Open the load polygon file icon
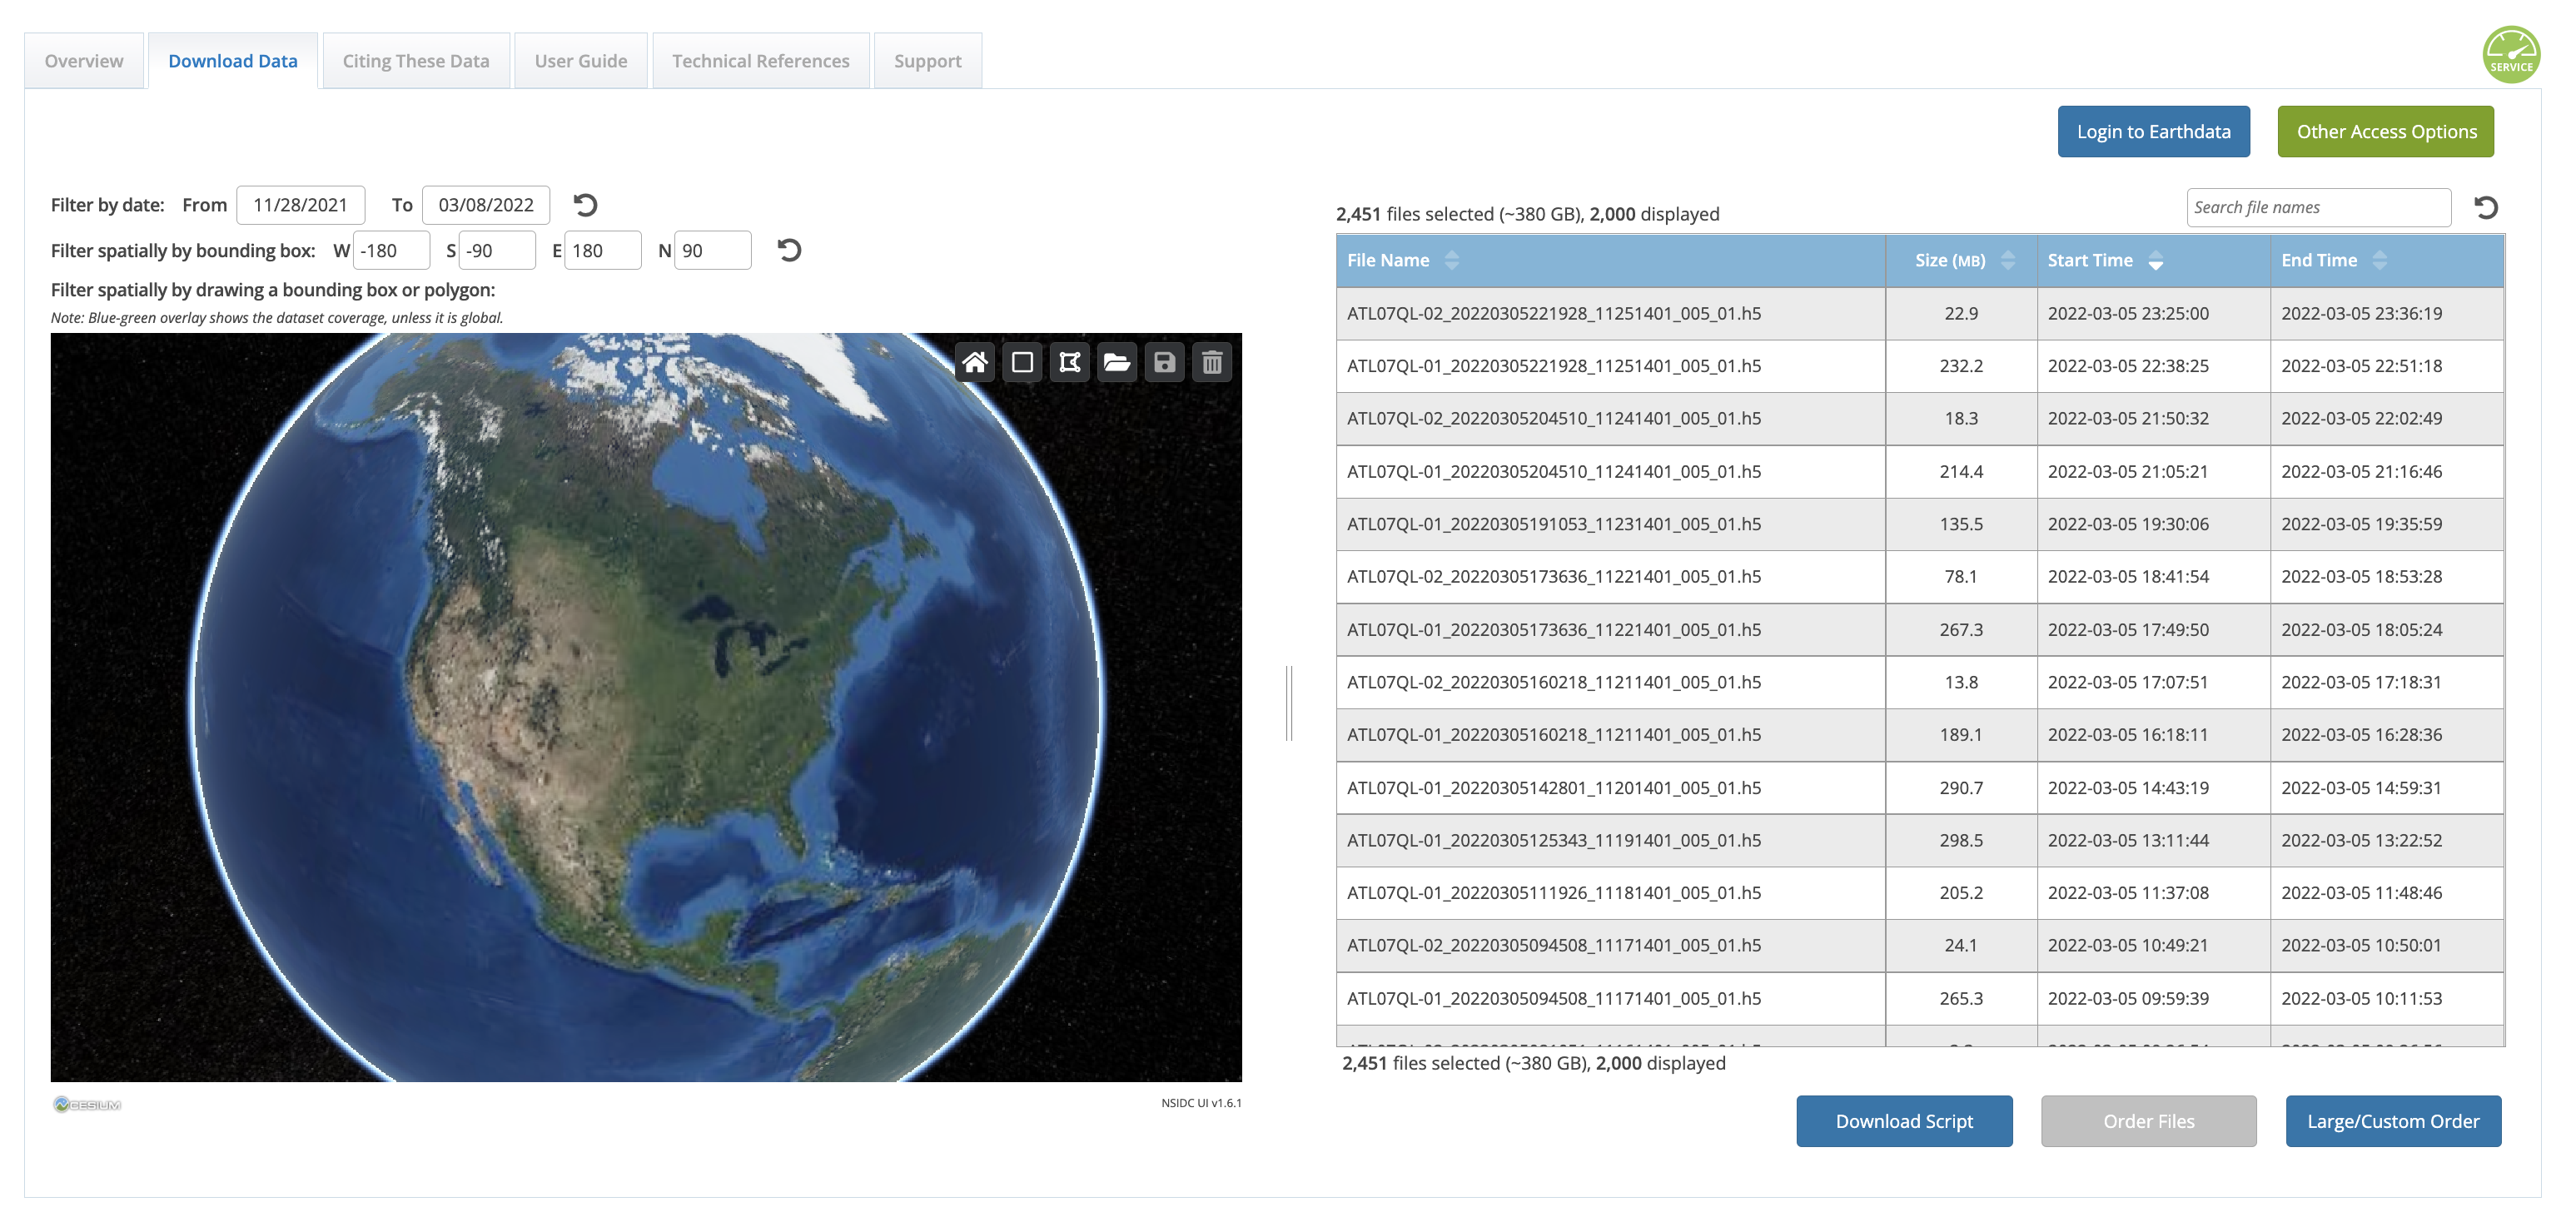The image size is (2576, 1217). (1117, 362)
